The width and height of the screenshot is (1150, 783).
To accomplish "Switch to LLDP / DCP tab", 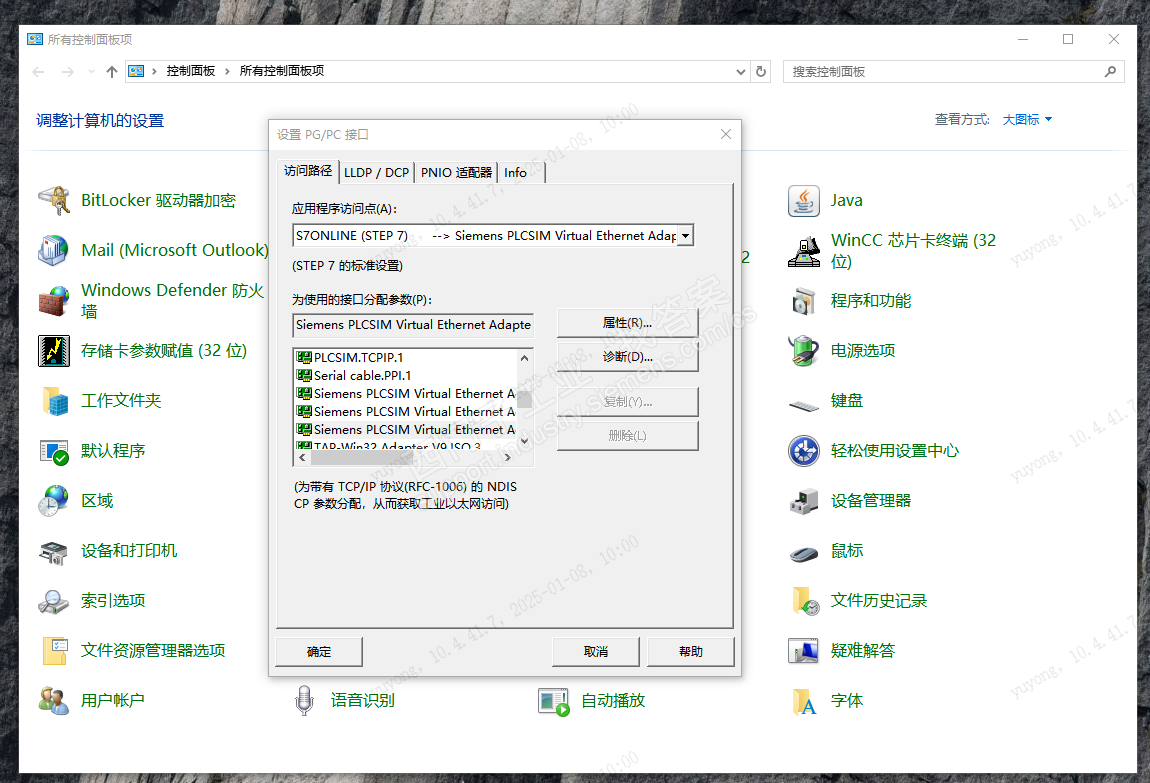I will 376,172.
